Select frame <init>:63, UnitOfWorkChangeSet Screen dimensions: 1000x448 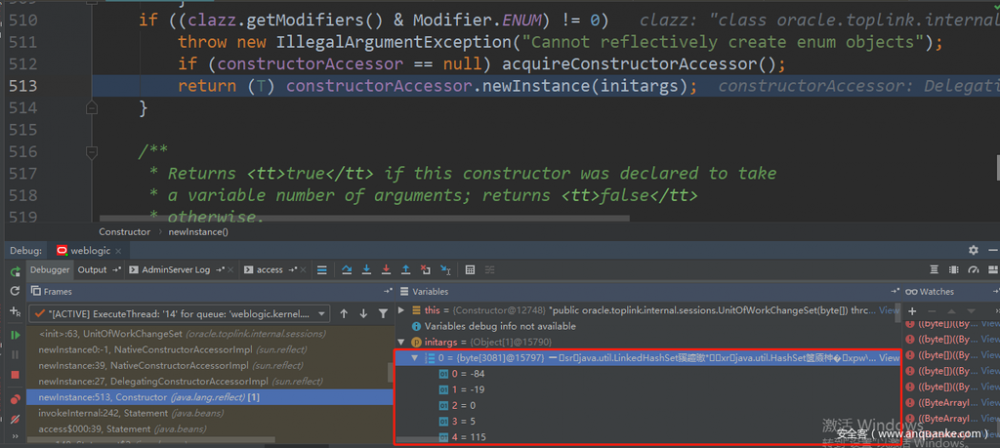pyautogui.click(x=209, y=334)
